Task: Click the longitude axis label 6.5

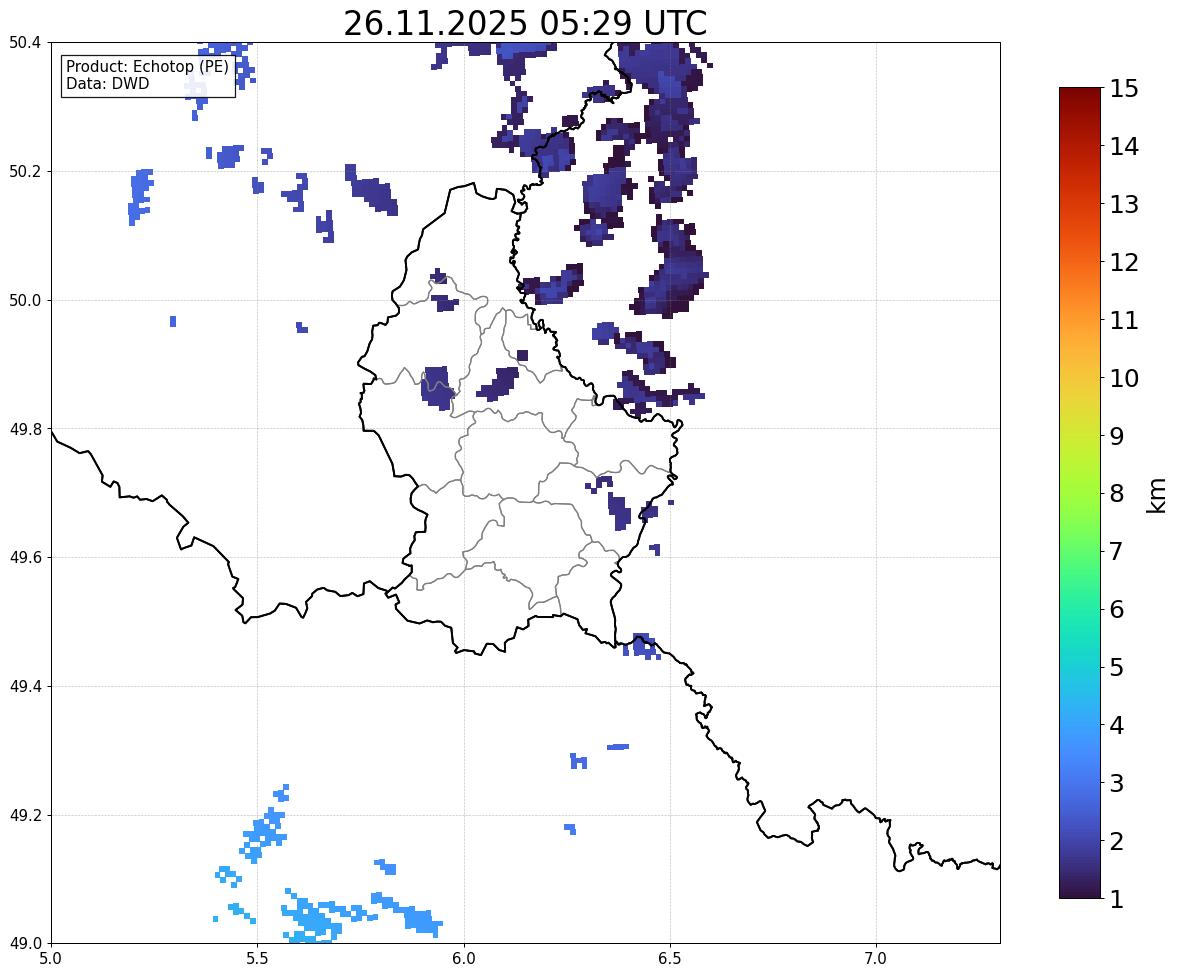Action: pos(670,959)
